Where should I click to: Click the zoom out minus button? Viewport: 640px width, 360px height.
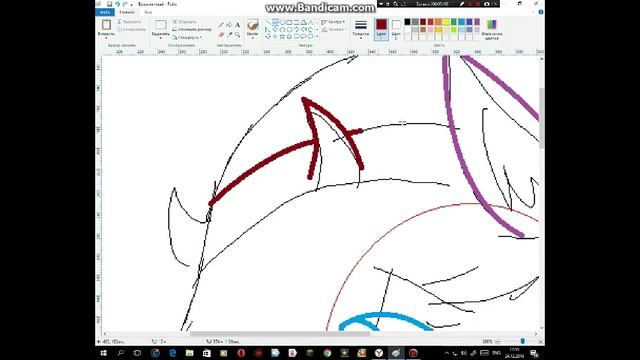click(498, 341)
